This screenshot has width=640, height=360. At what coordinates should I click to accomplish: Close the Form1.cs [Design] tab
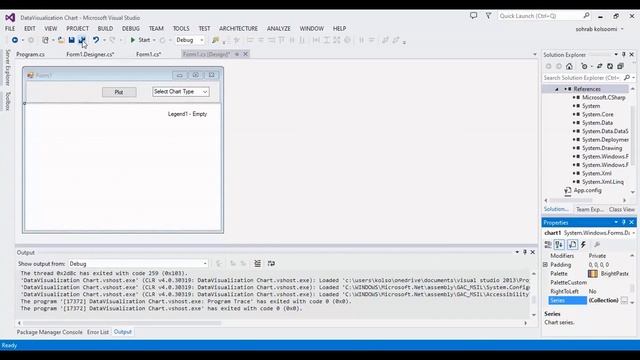[246, 54]
